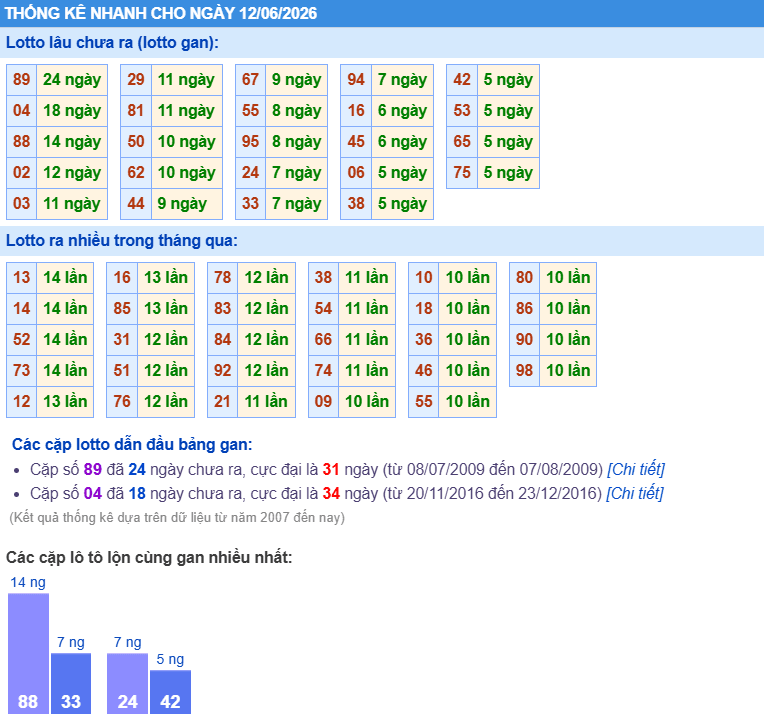
Task: Click the purple number 89 in pair list
Action: 93,469
